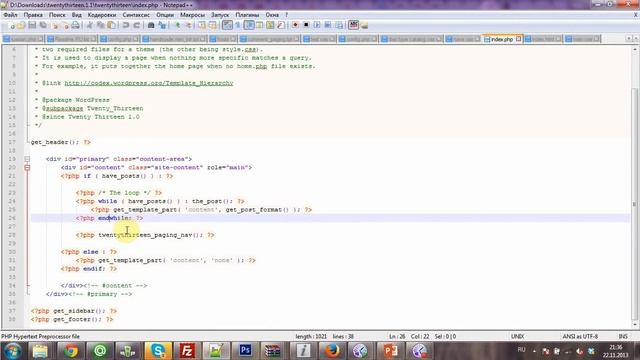
Task: Toggle synchronized horizontal scrolling
Action: pyautogui.click(x=213, y=25)
